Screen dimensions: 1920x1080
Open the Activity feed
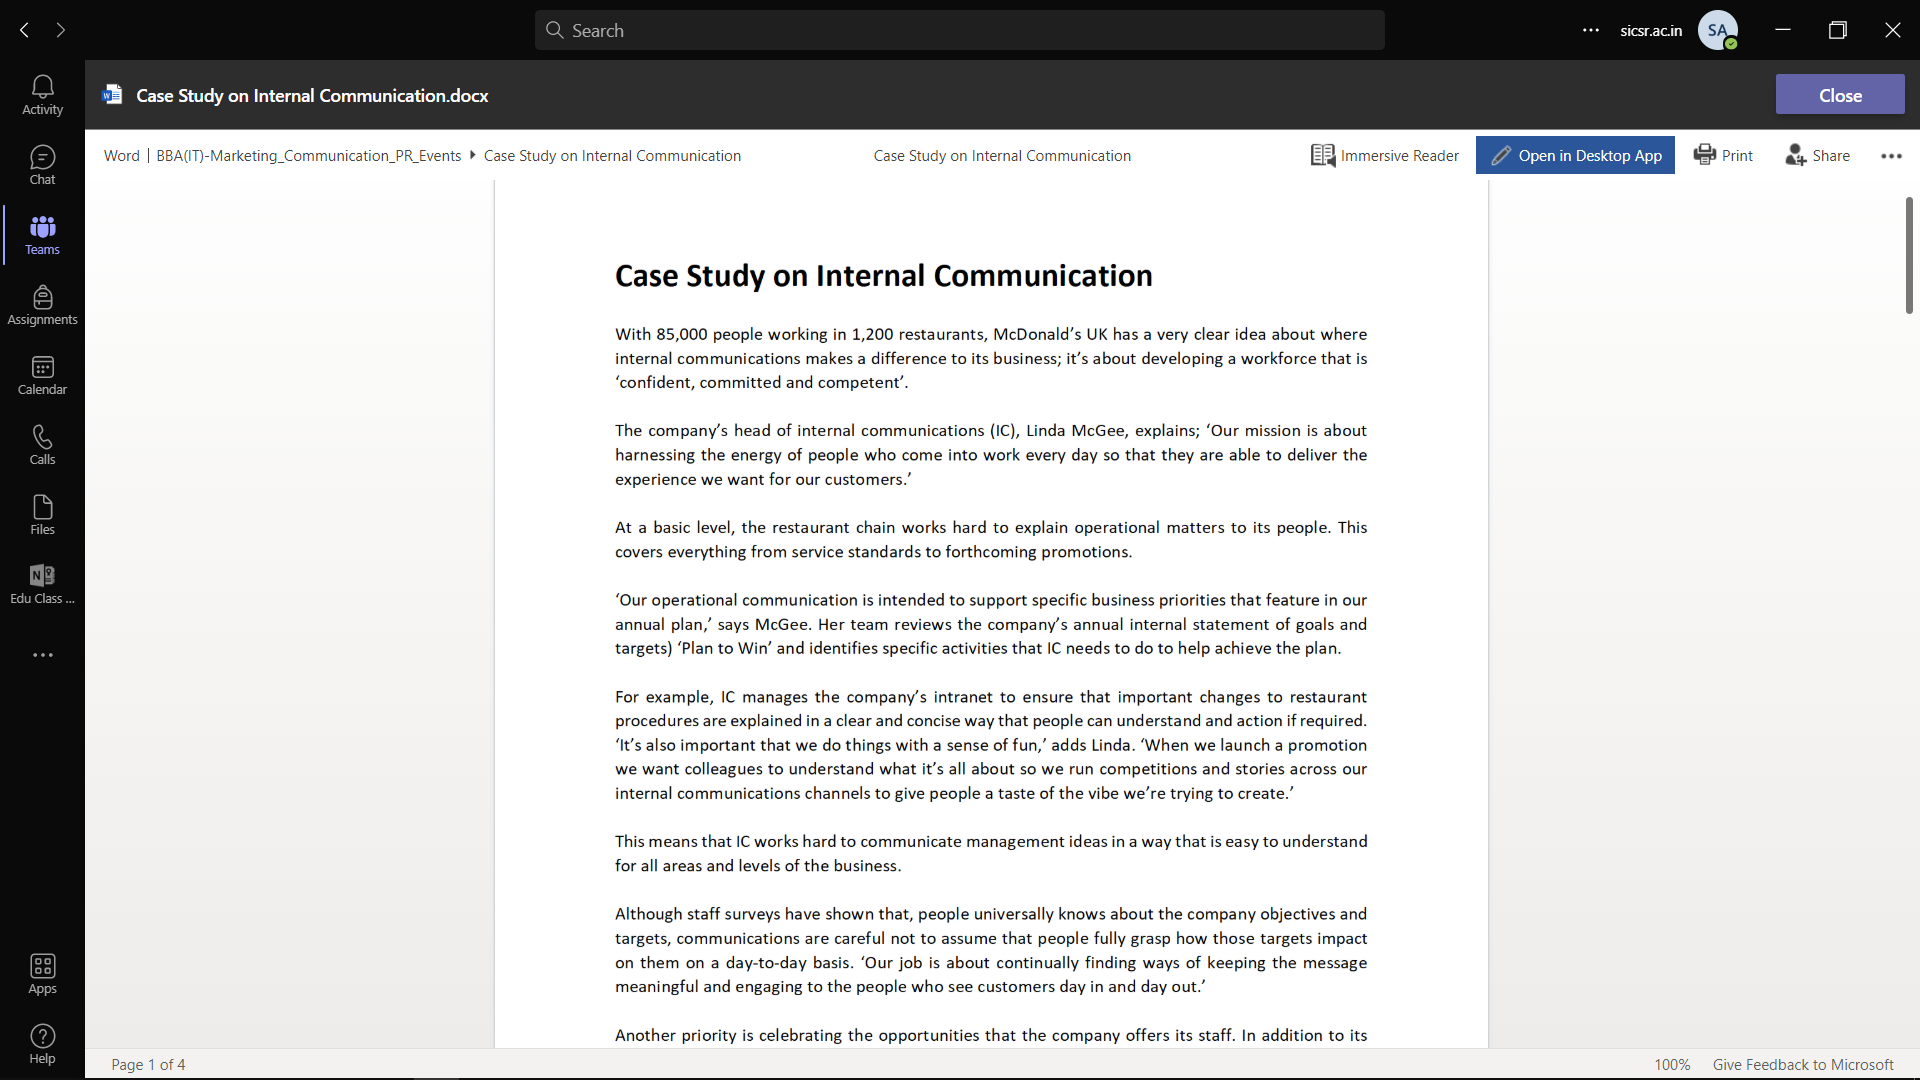(x=42, y=94)
